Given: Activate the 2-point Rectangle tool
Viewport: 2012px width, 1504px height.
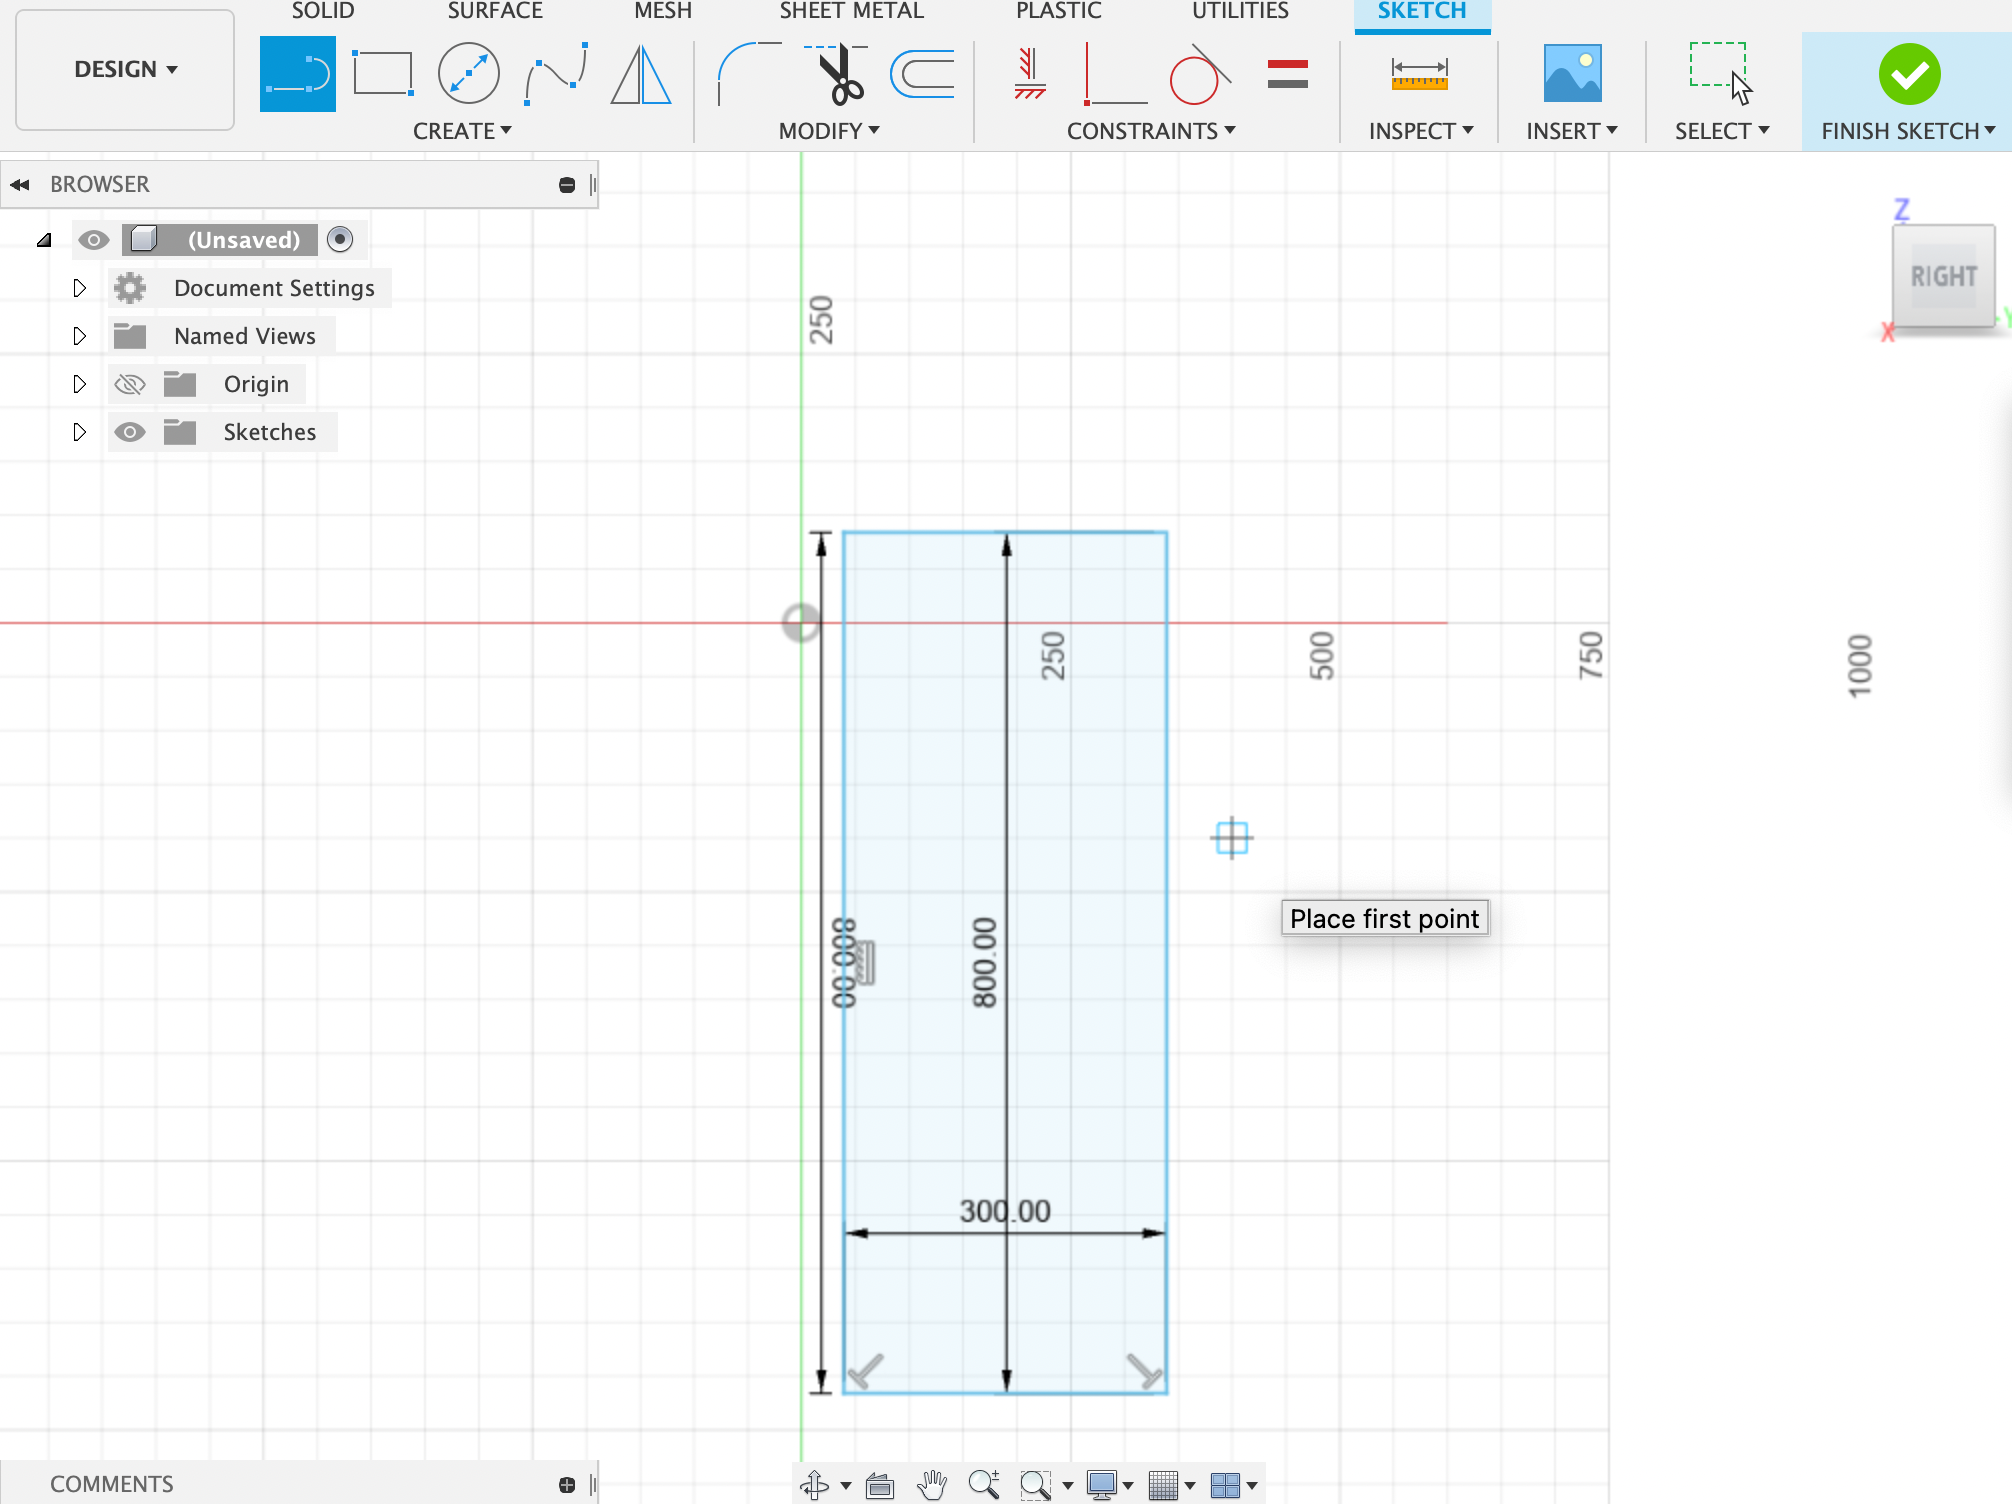Looking at the screenshot, I should click(382, 72).
